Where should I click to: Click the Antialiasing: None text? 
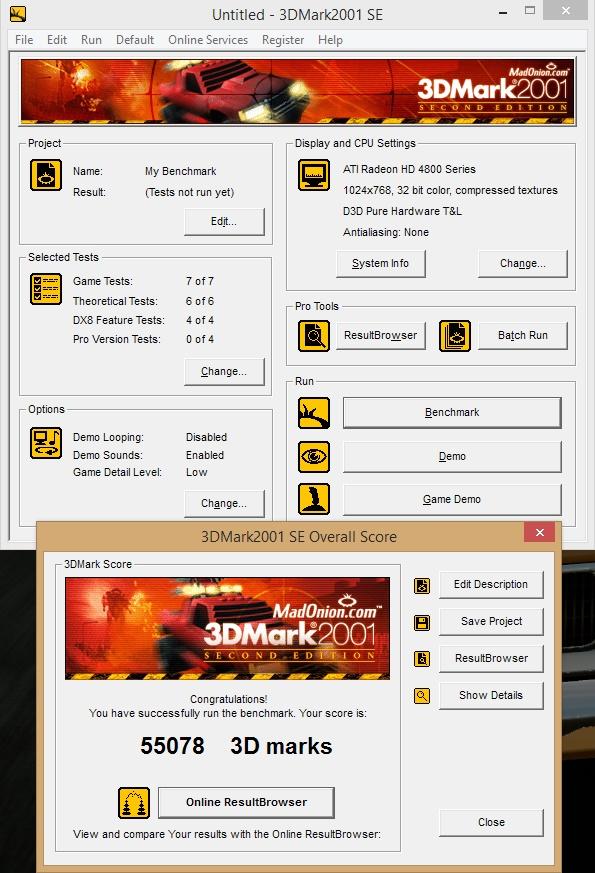[386, 233]
